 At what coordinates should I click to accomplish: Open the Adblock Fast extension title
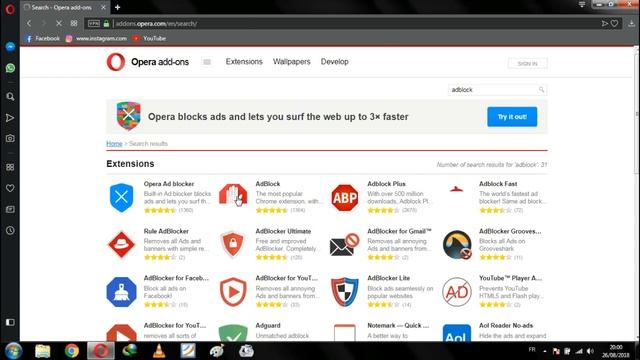click(498, 184)
